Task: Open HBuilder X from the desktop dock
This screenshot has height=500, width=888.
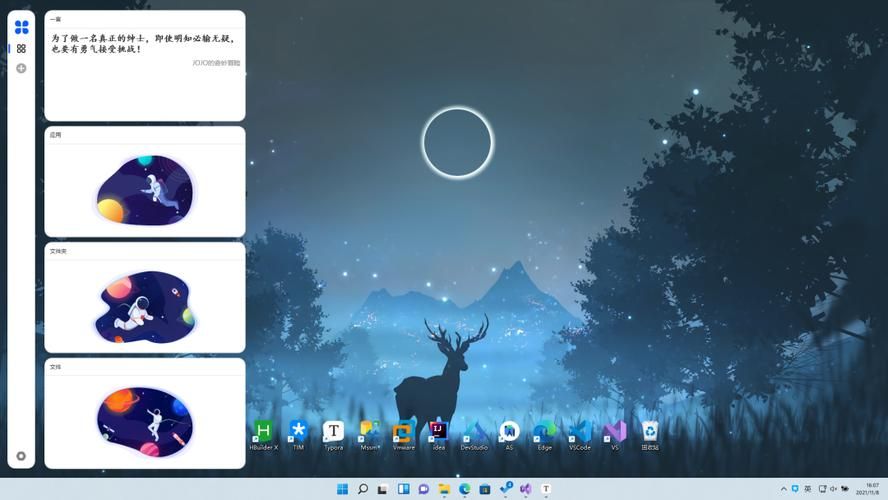Action: coord(263,432)
